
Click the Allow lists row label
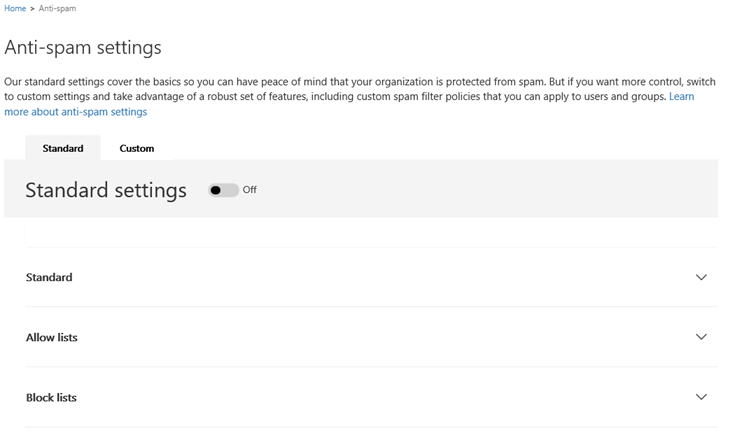(x=52, y=337)
